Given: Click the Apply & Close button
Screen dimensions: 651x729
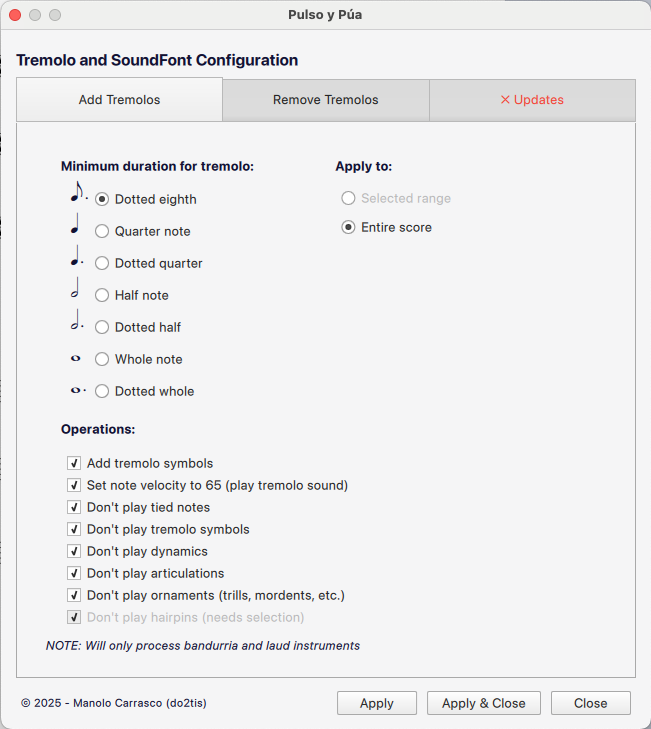Looking at the screenshot, I should pyautogui.click(x=484, y=703).
